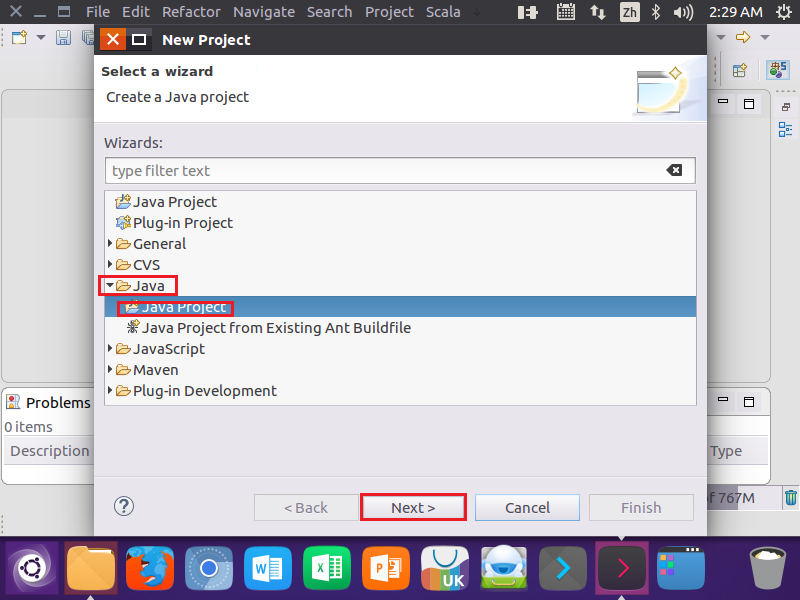Viewport: 800px width, 600px height.
Task: Open the Files manager in the dock
Action: [x=91, y=568]
